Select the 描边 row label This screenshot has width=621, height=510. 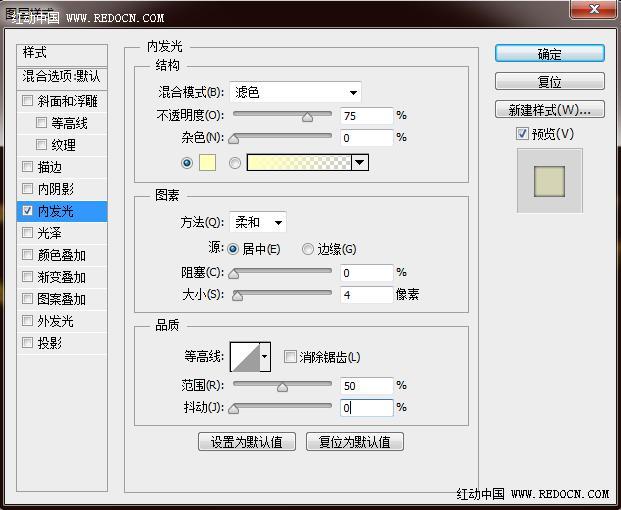pyautogui.click(x=50, y=167)
